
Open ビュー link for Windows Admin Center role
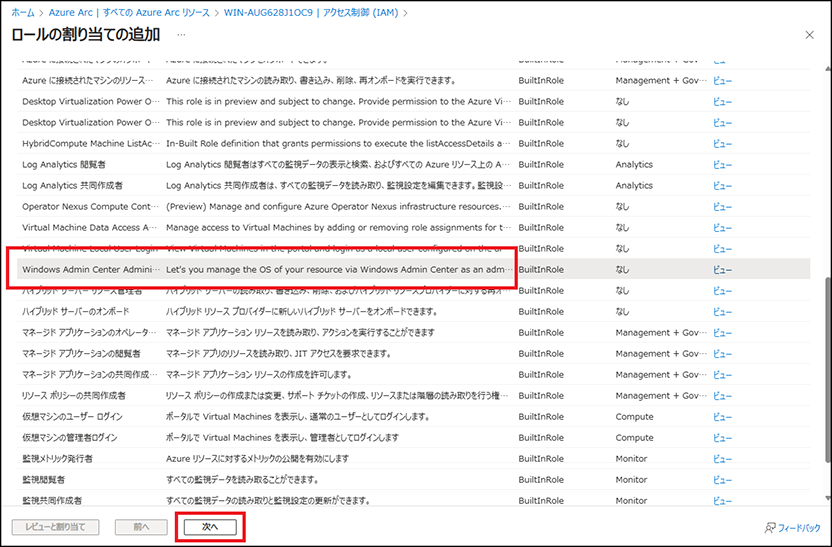tap(722, 270)
